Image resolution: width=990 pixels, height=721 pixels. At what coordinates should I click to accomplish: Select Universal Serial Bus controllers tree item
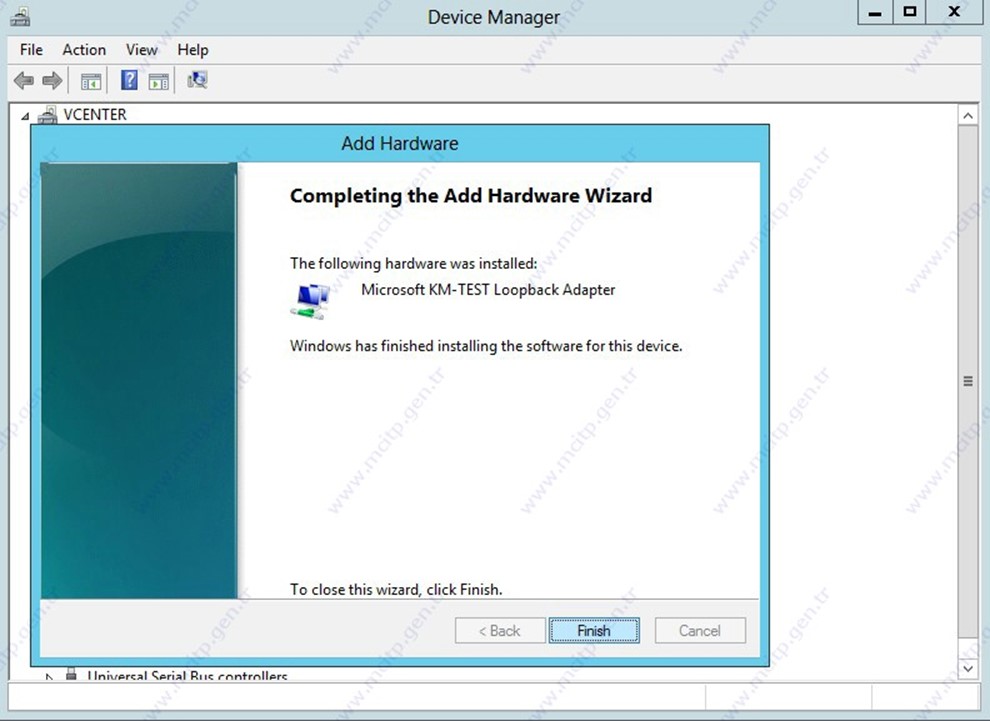click(x=188, y=676)
